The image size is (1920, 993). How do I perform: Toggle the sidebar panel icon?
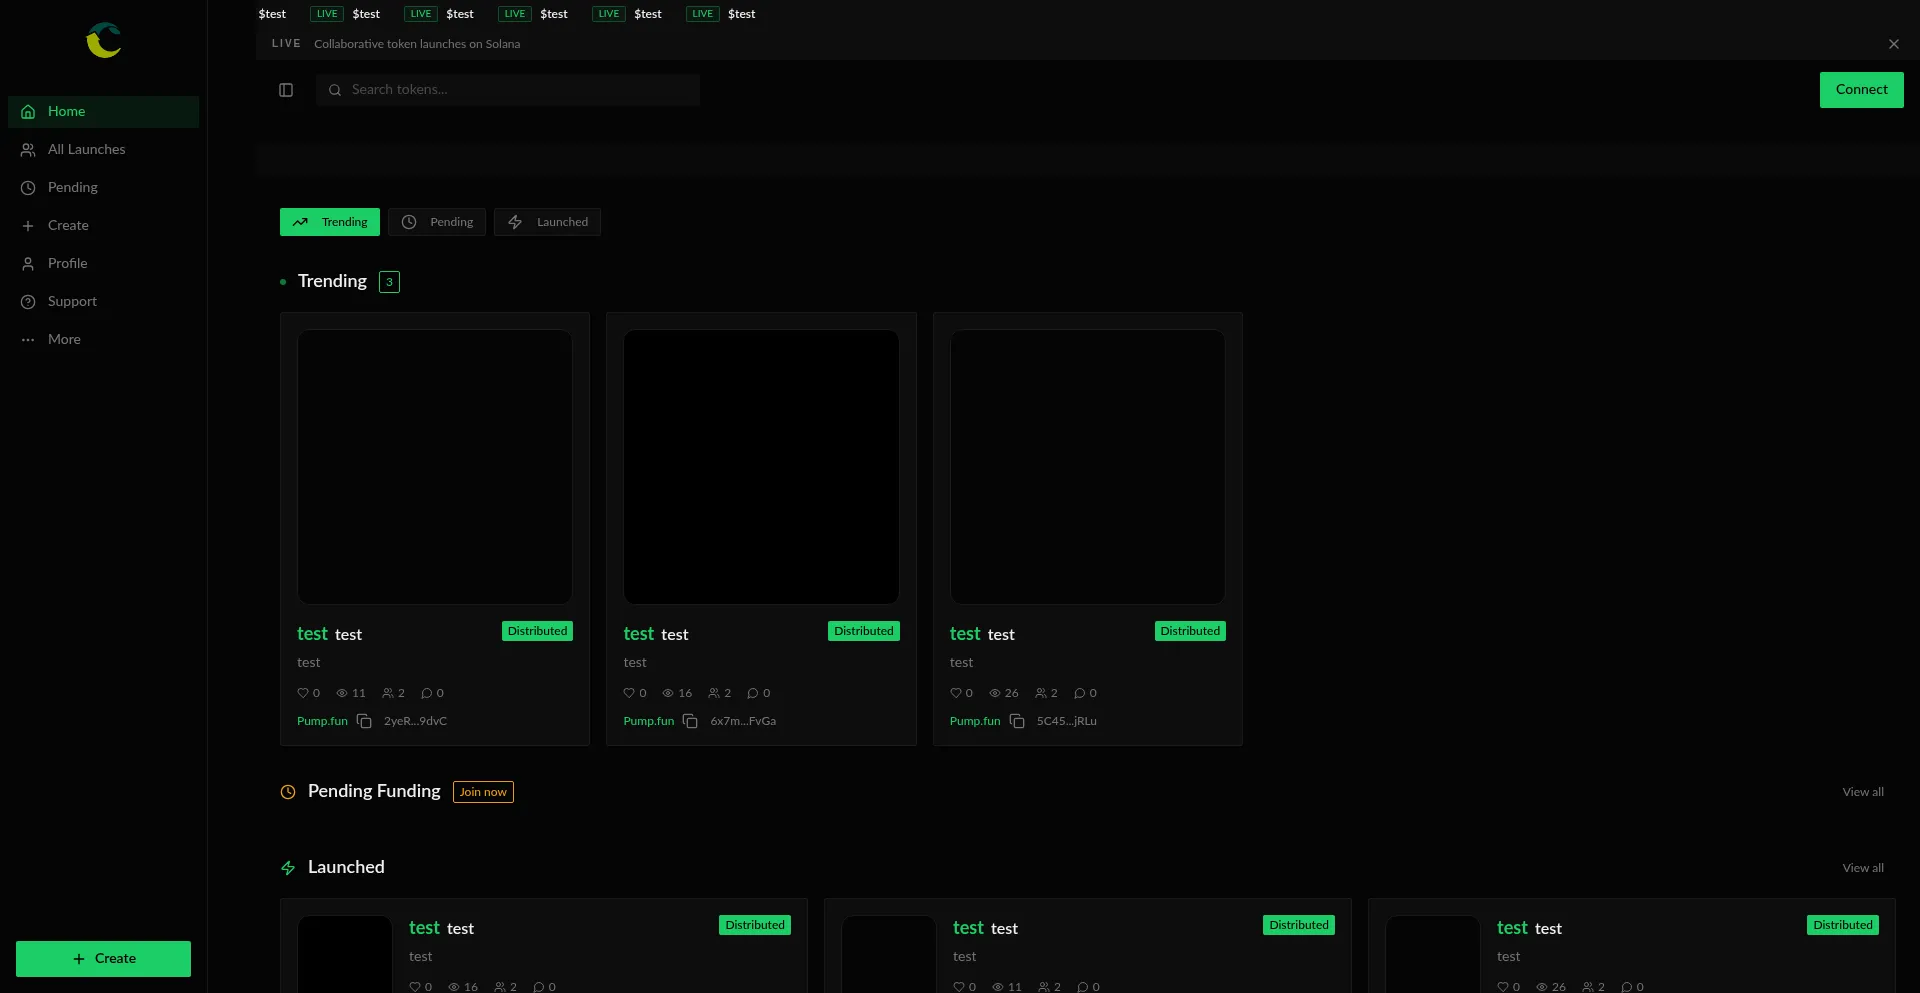[x=286, y=90]
